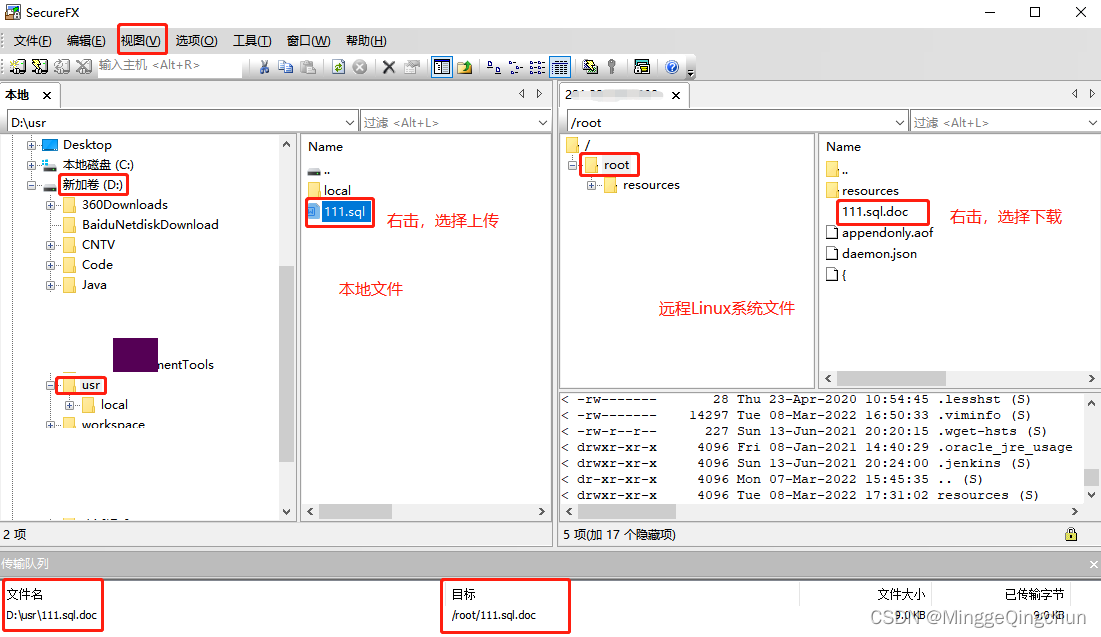The height and width of the screenshot is (637, 1101).
Task: Click the Up one folder icon
Action: click(464, 67)
